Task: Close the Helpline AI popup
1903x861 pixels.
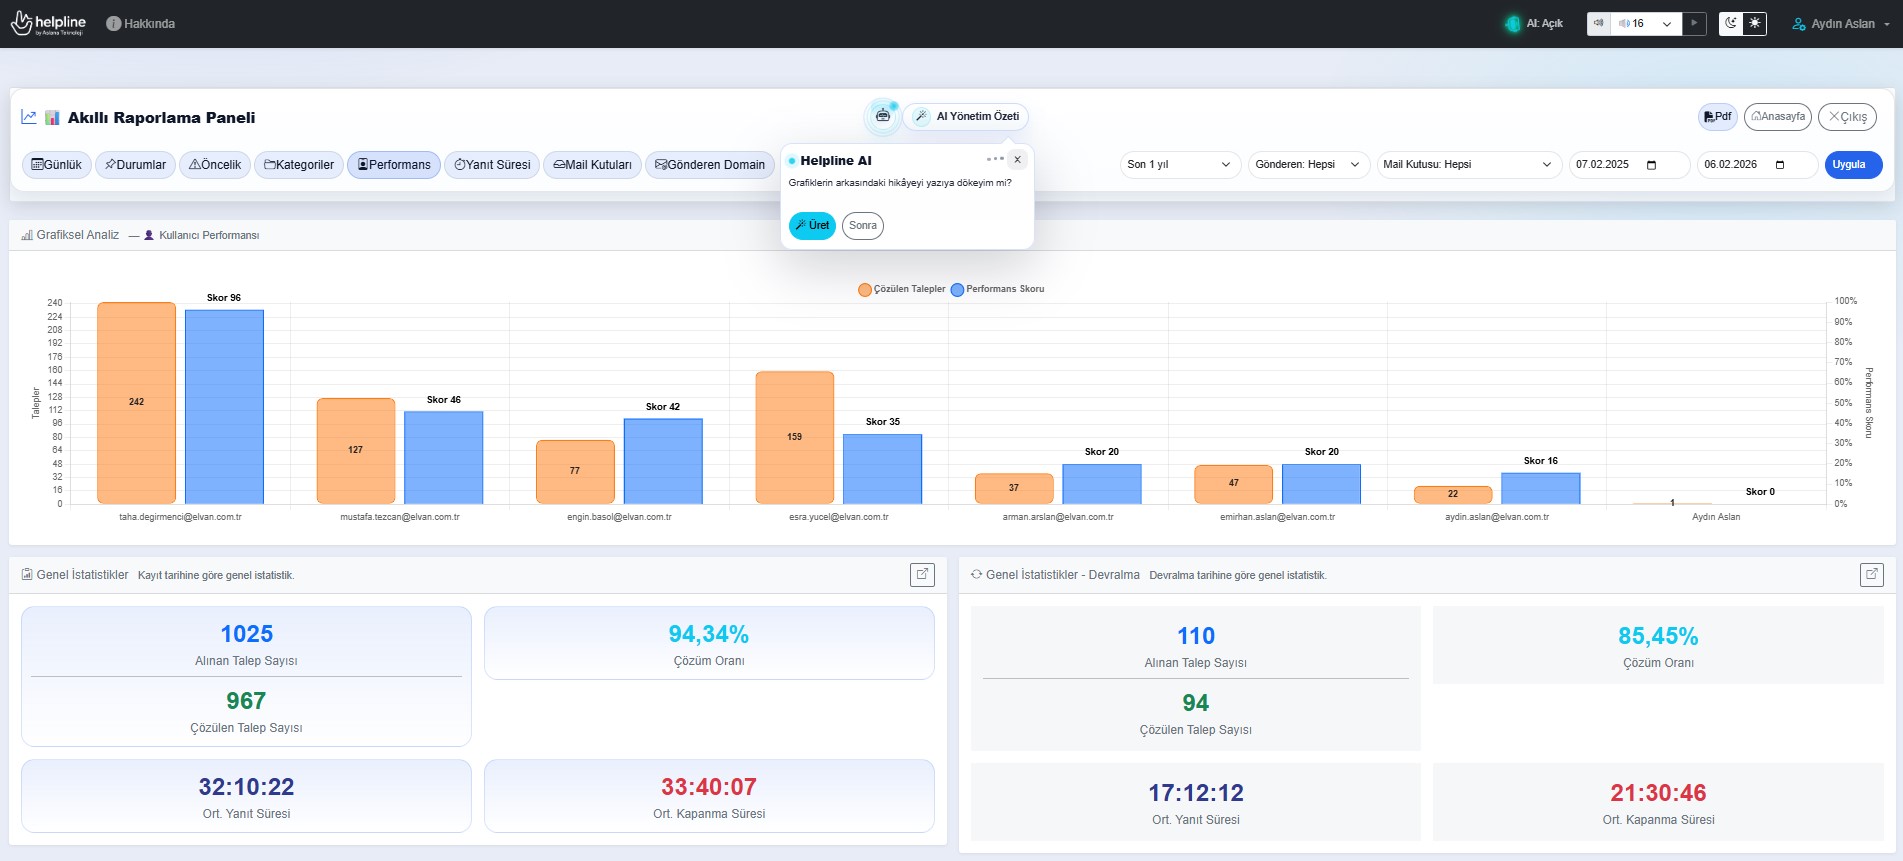Action: pos(1017,160)
